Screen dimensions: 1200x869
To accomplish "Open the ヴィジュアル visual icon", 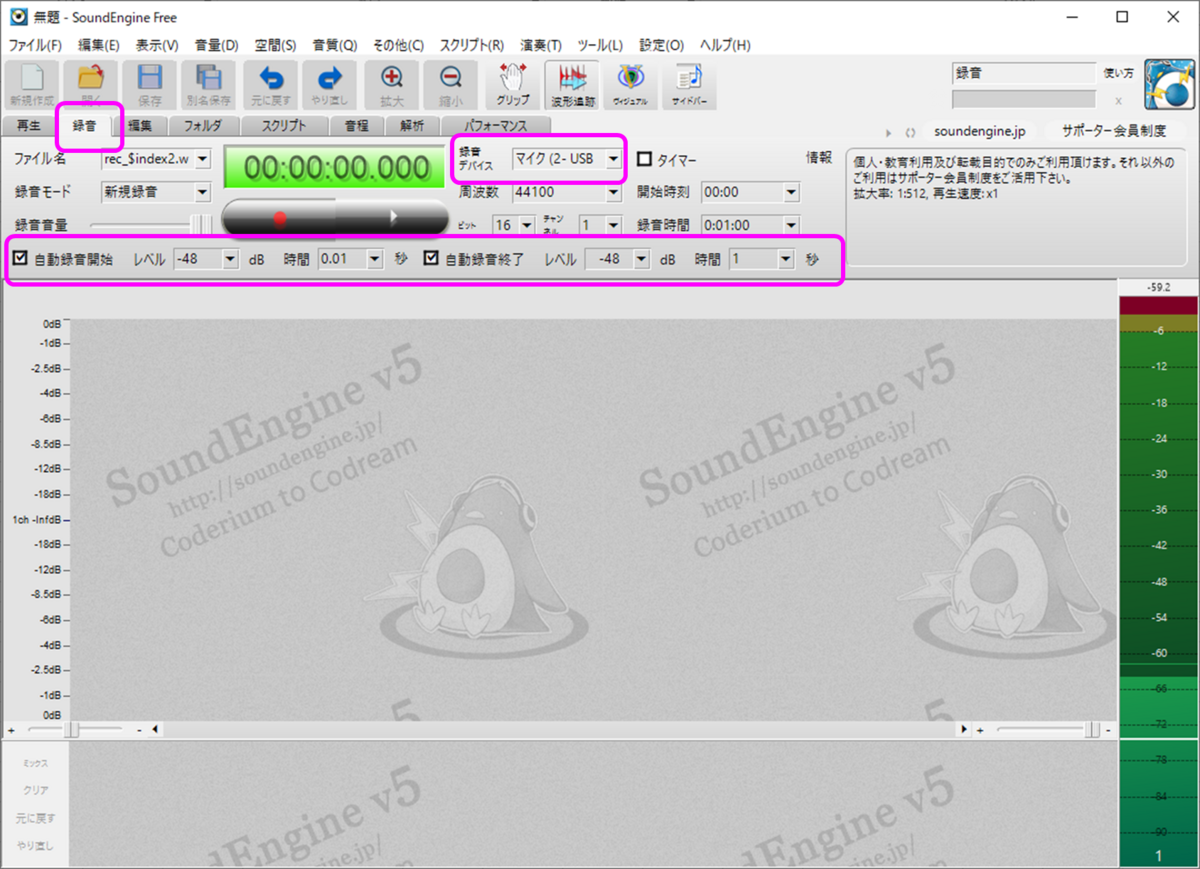I will click(630, 84).
